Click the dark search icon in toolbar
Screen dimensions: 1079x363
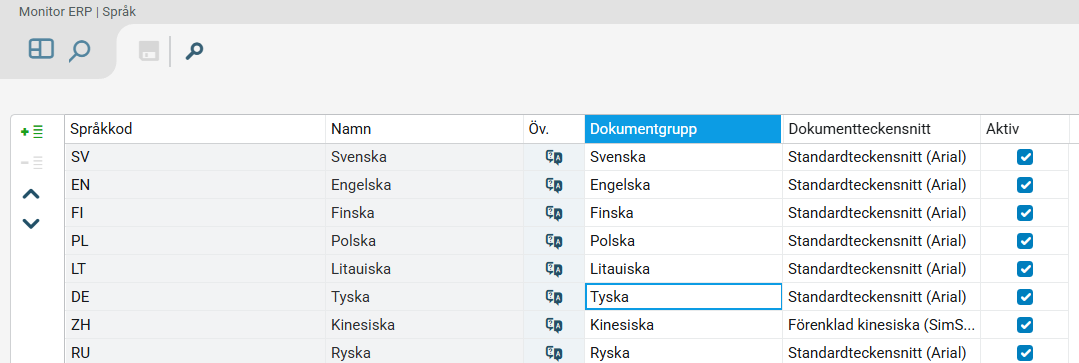pos(195,51)
